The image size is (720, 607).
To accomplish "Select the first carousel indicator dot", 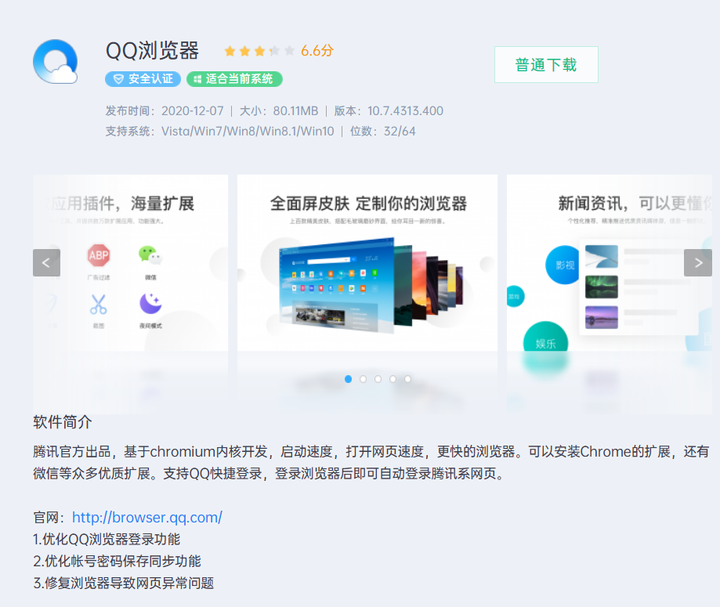I will click(348, 379).
